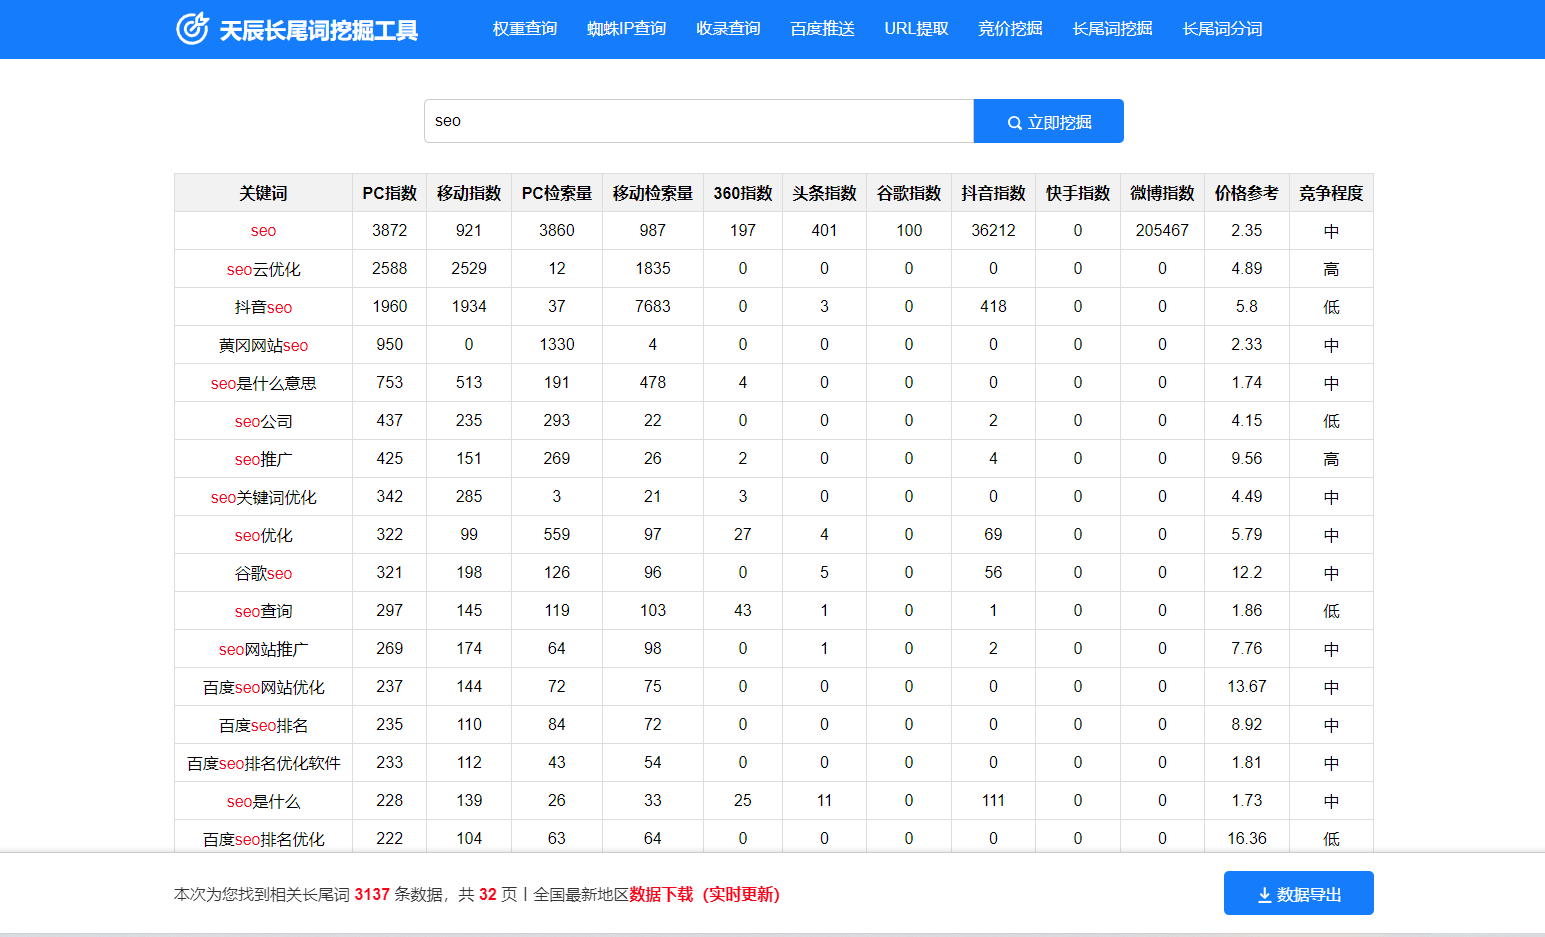
Task: Click the download arrow icon in 数据导出
Action: point(1264,895)
